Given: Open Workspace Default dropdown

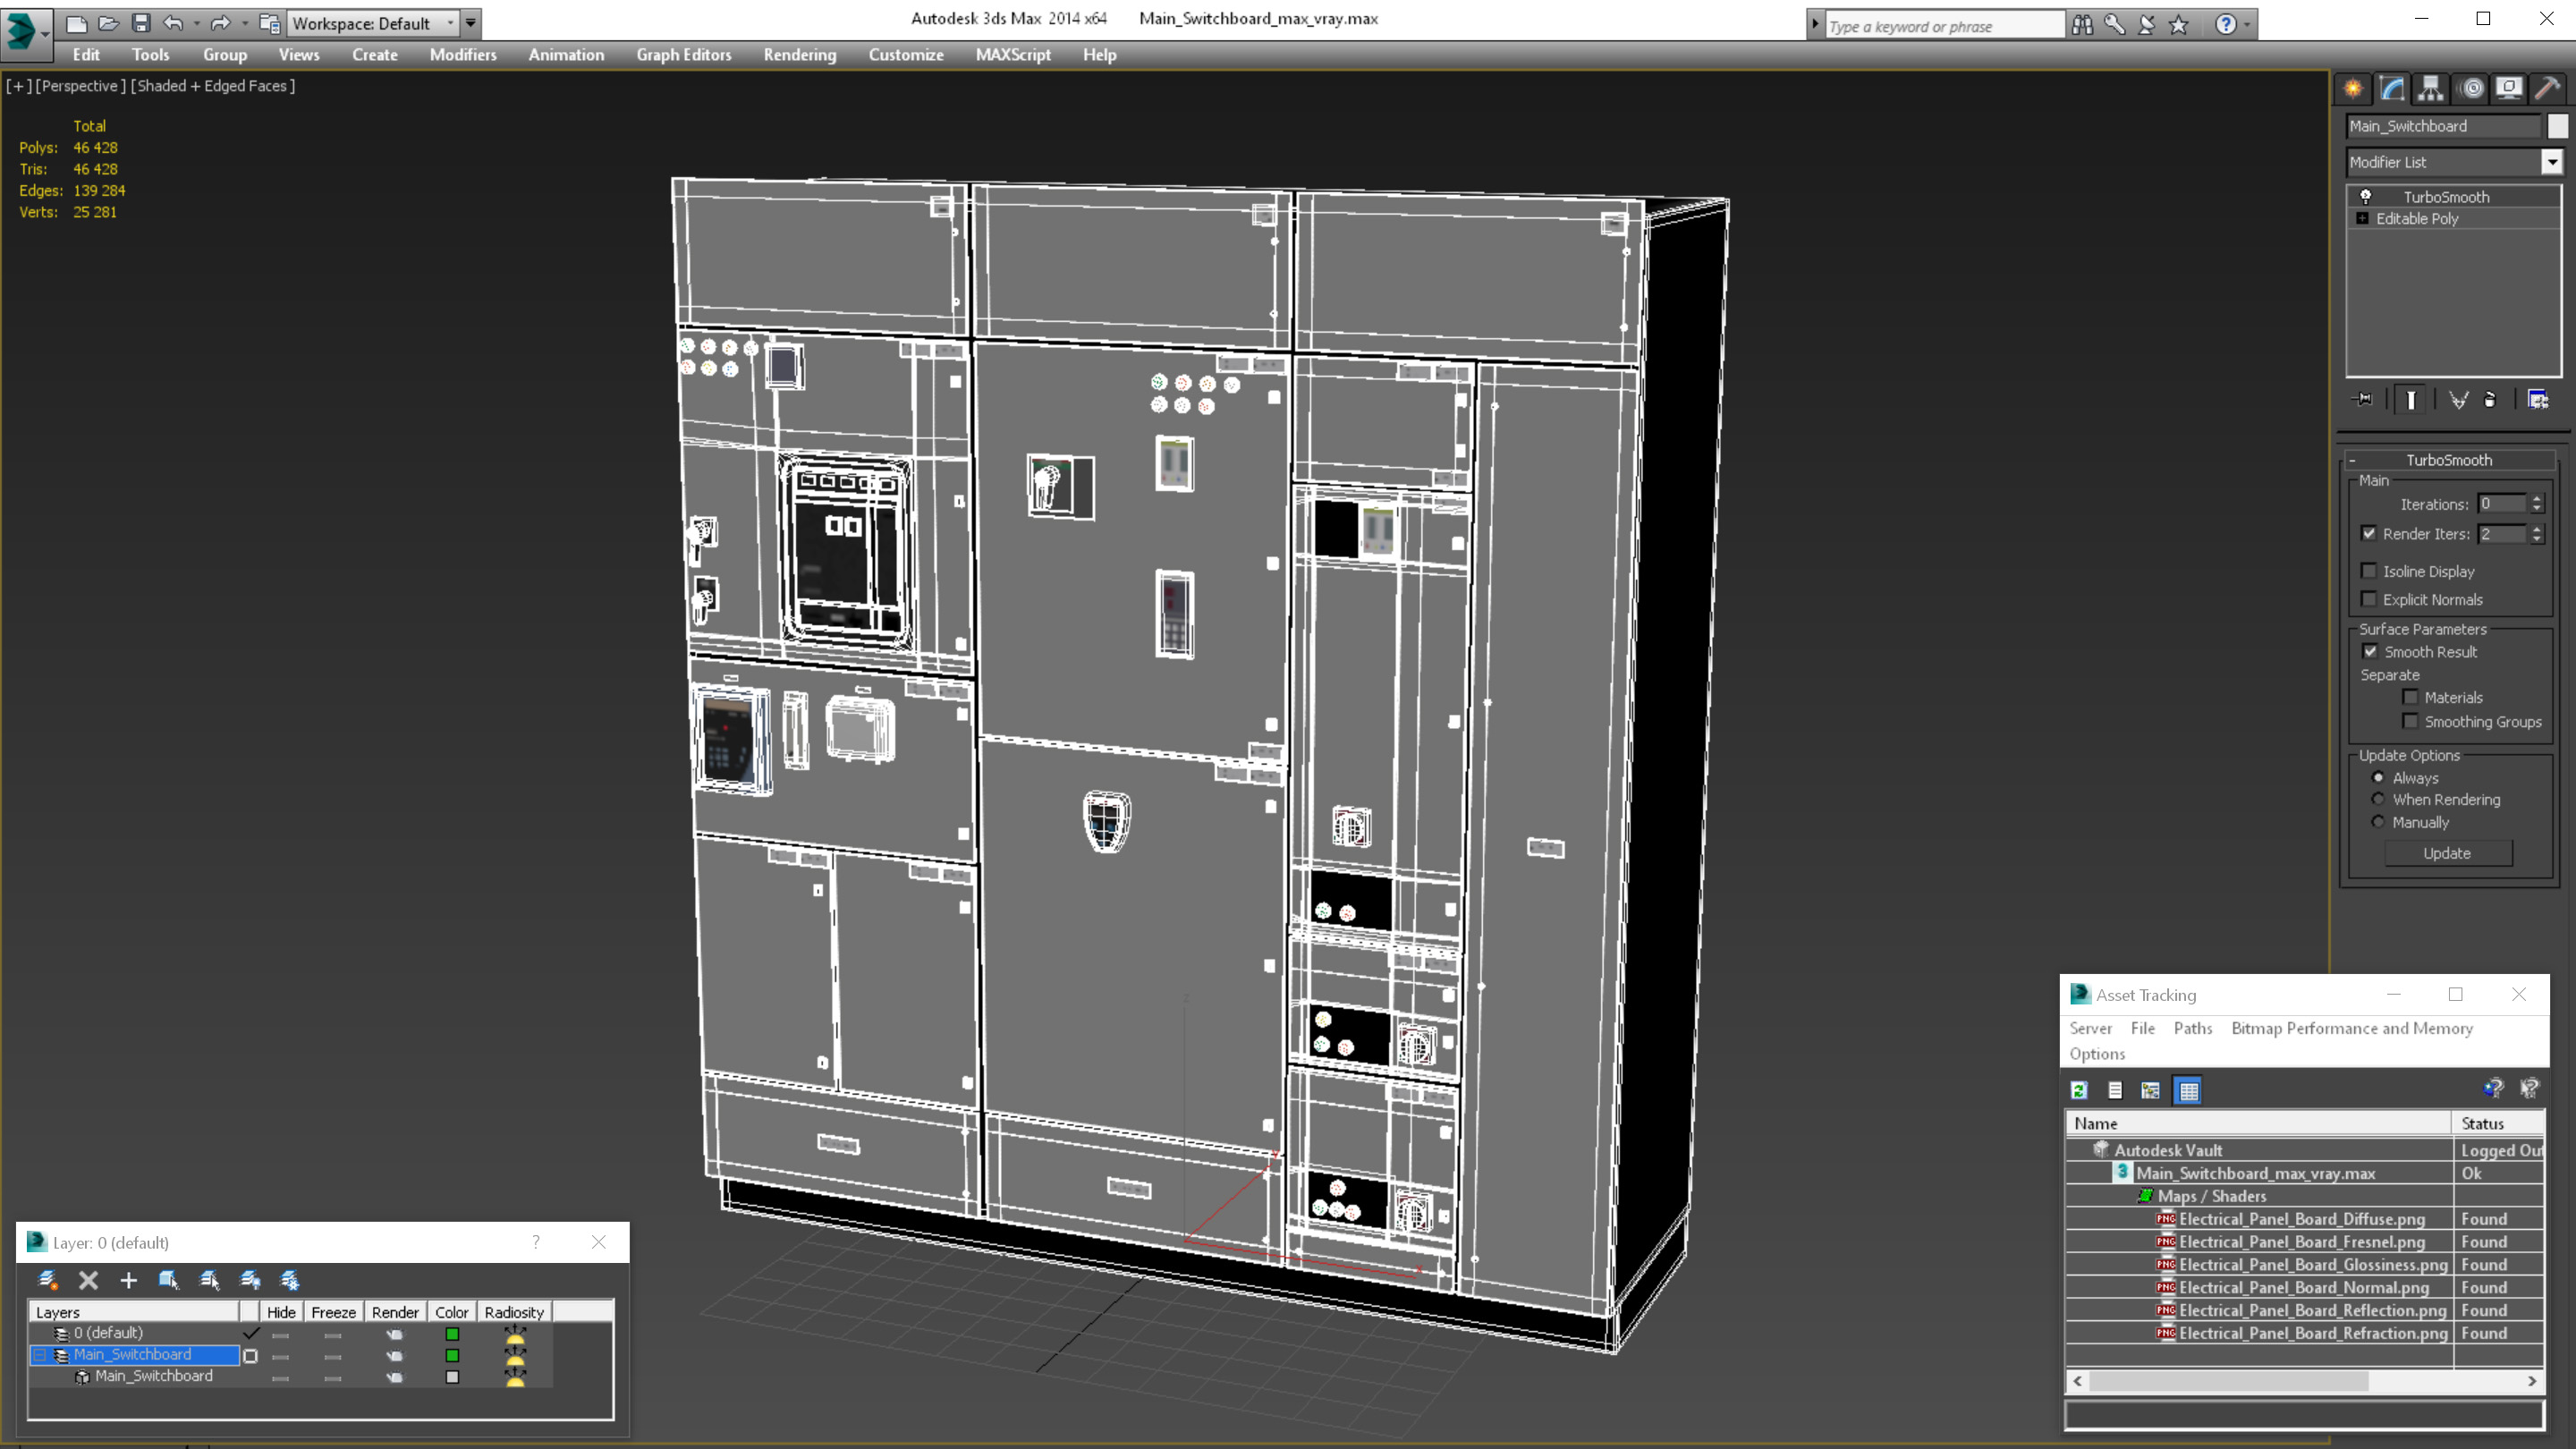Looking at the screenshot, I should coord(450,23).
